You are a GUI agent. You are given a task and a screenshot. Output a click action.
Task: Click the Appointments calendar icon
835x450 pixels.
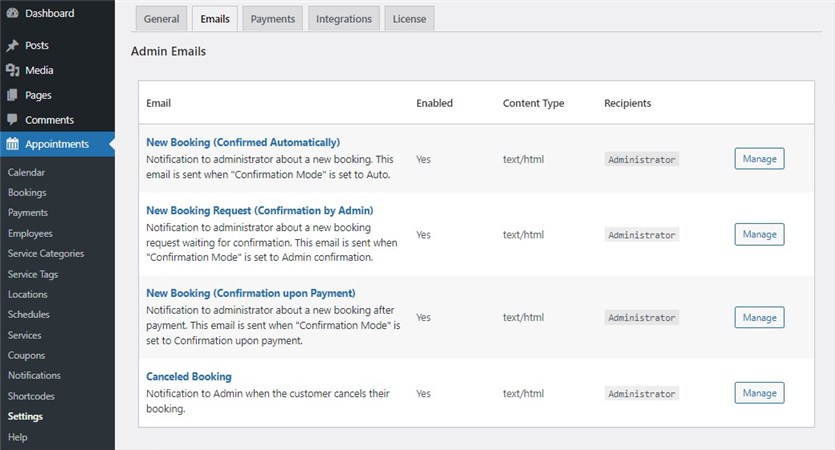(12, 144)
